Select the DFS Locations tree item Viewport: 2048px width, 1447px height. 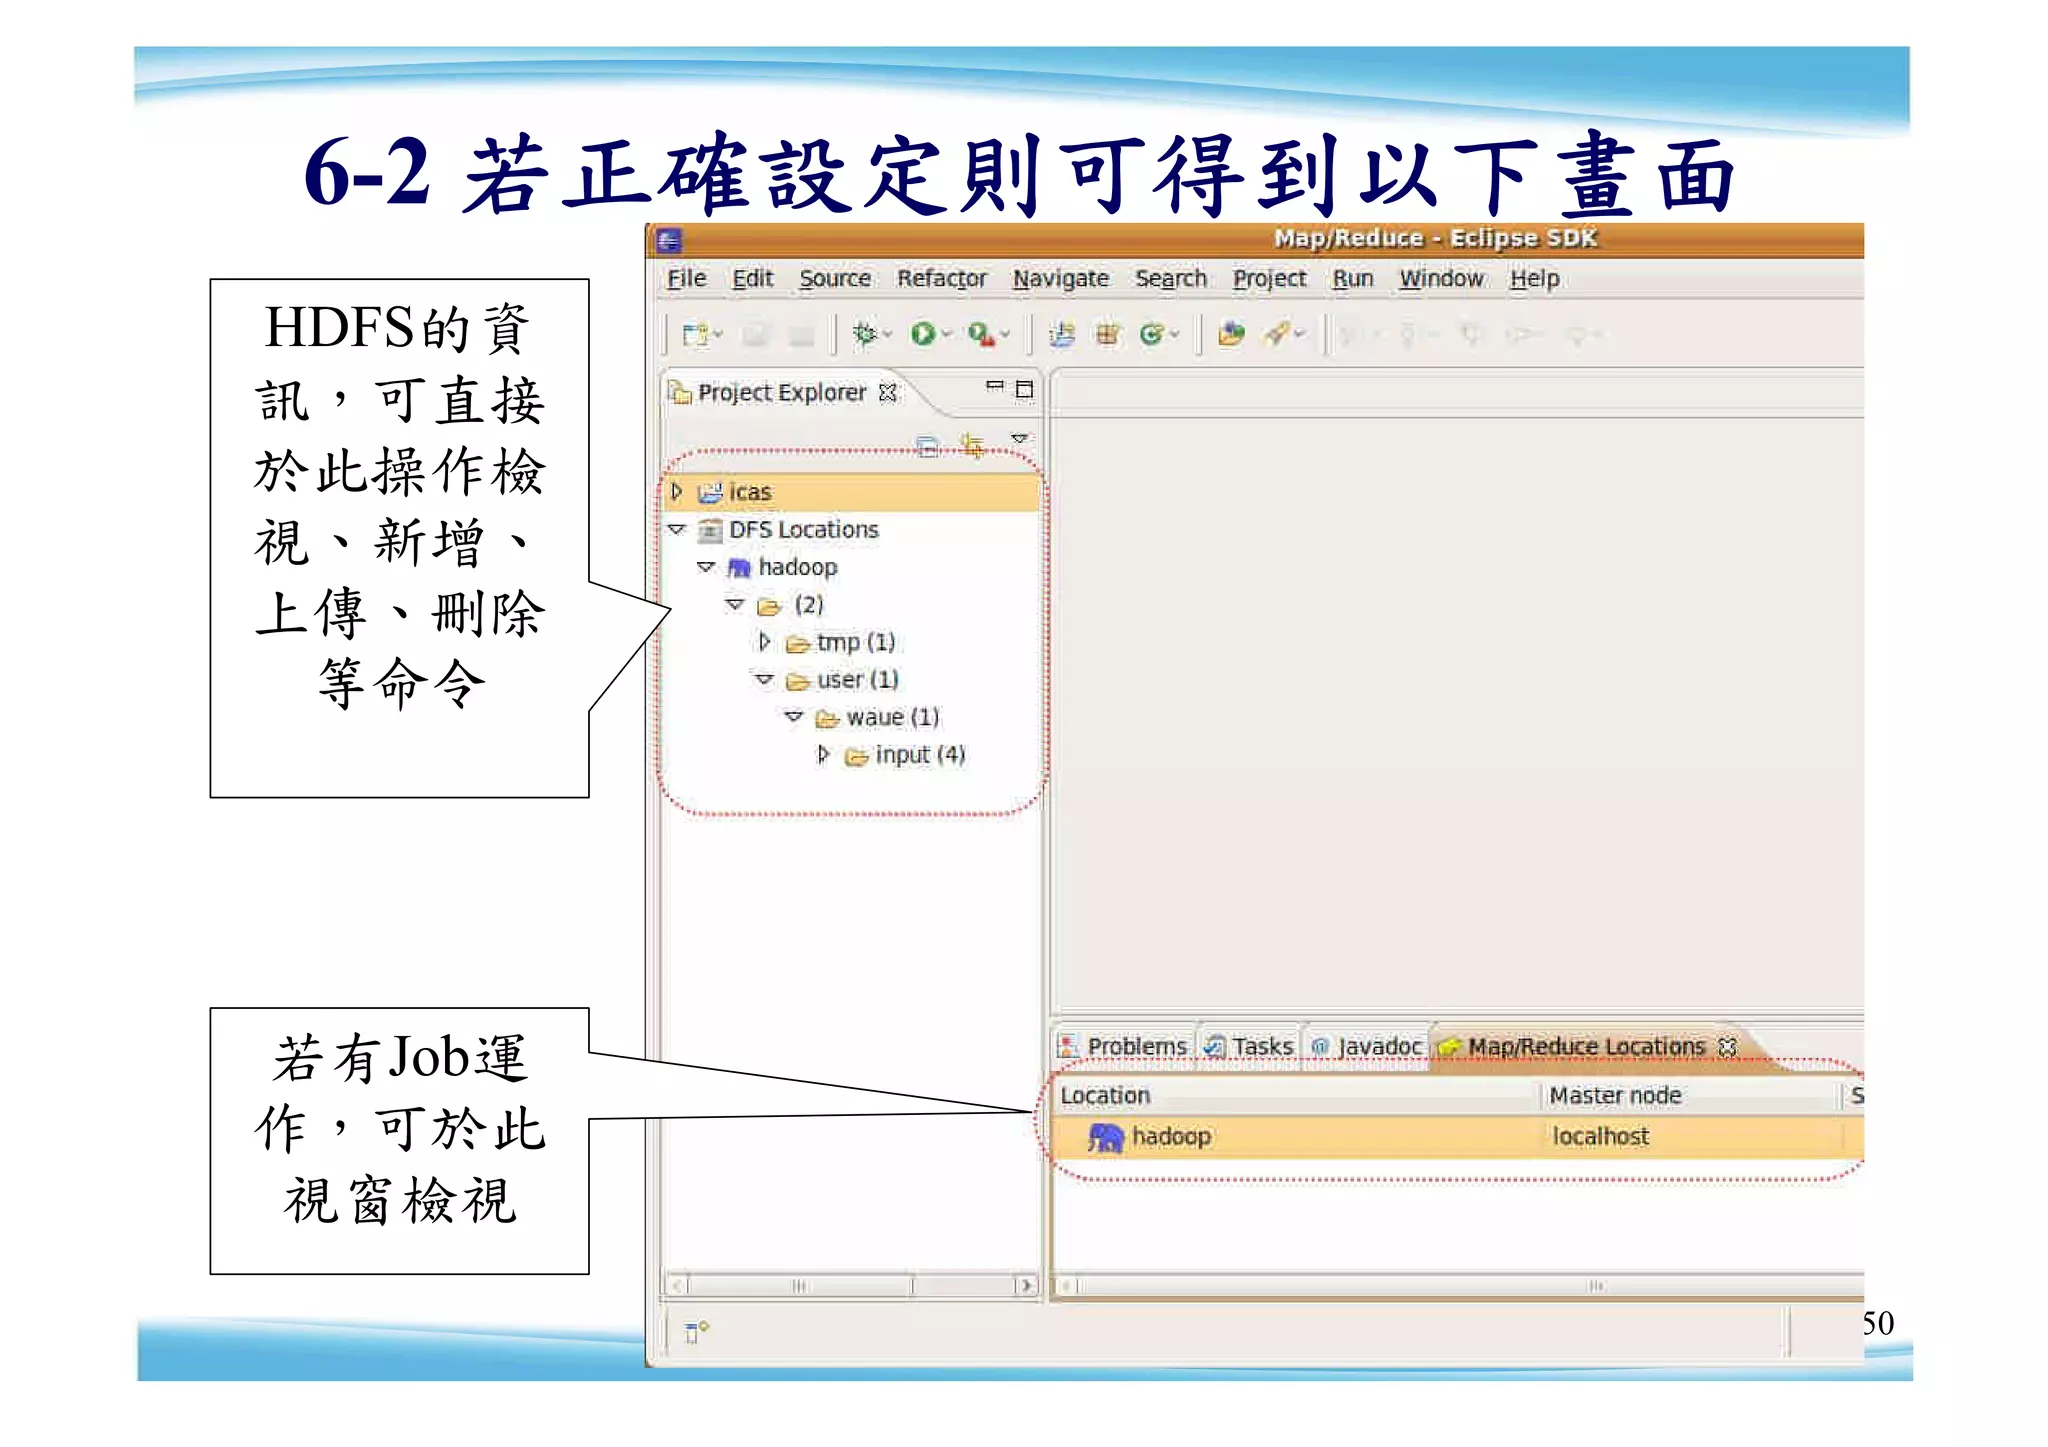(803, 530)
